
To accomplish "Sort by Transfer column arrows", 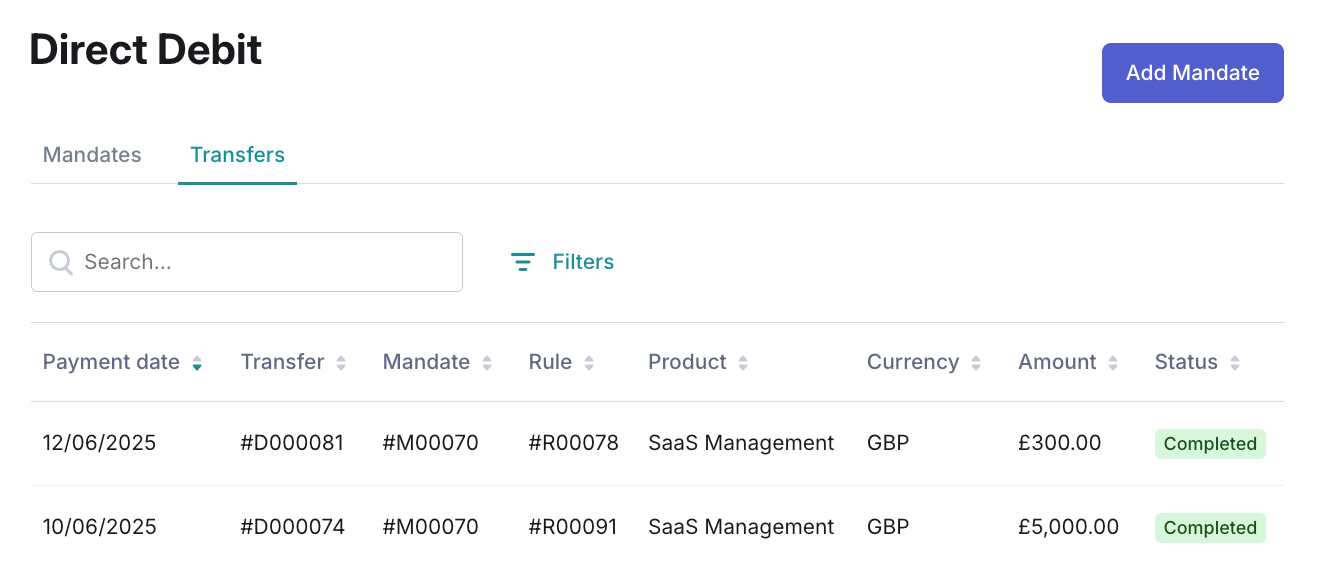I will coord(341,363).
